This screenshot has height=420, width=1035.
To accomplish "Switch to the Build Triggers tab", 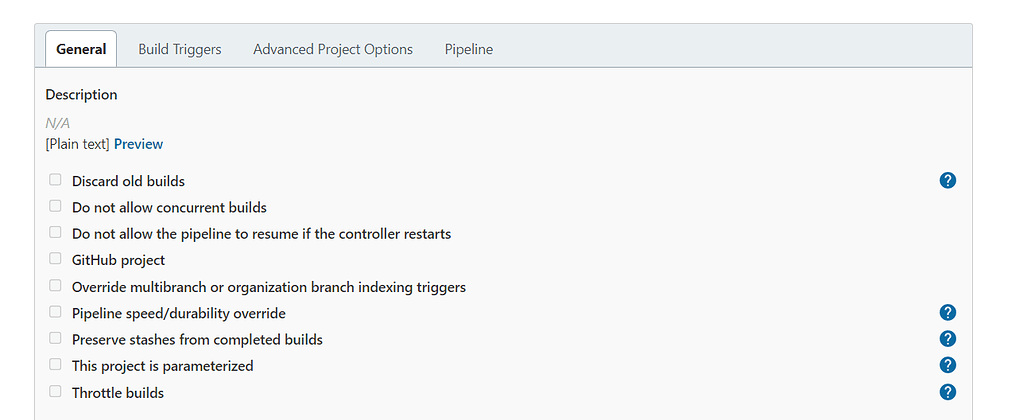I will (180, 49).
